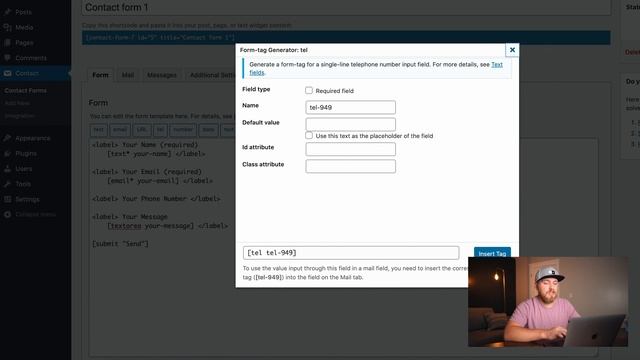Click the tel tag generator button
640x360 pixels.
coord(160,130)
